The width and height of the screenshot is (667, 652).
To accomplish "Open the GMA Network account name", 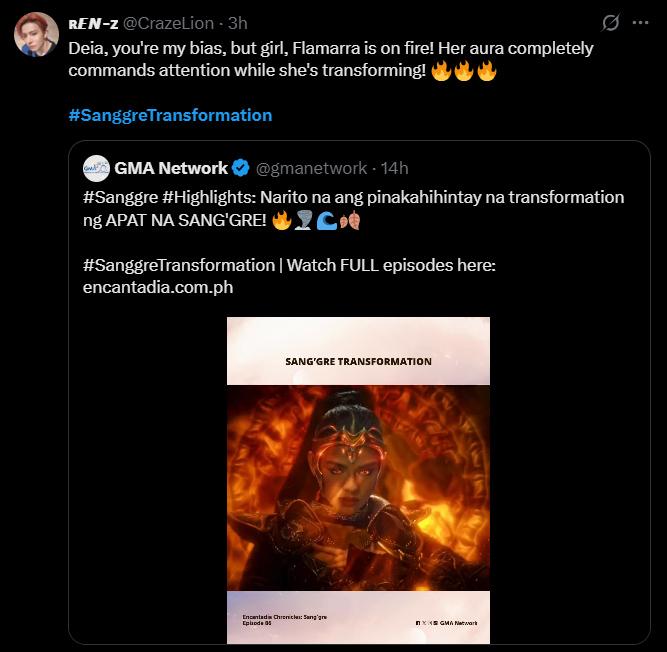I will click(171, 168).
